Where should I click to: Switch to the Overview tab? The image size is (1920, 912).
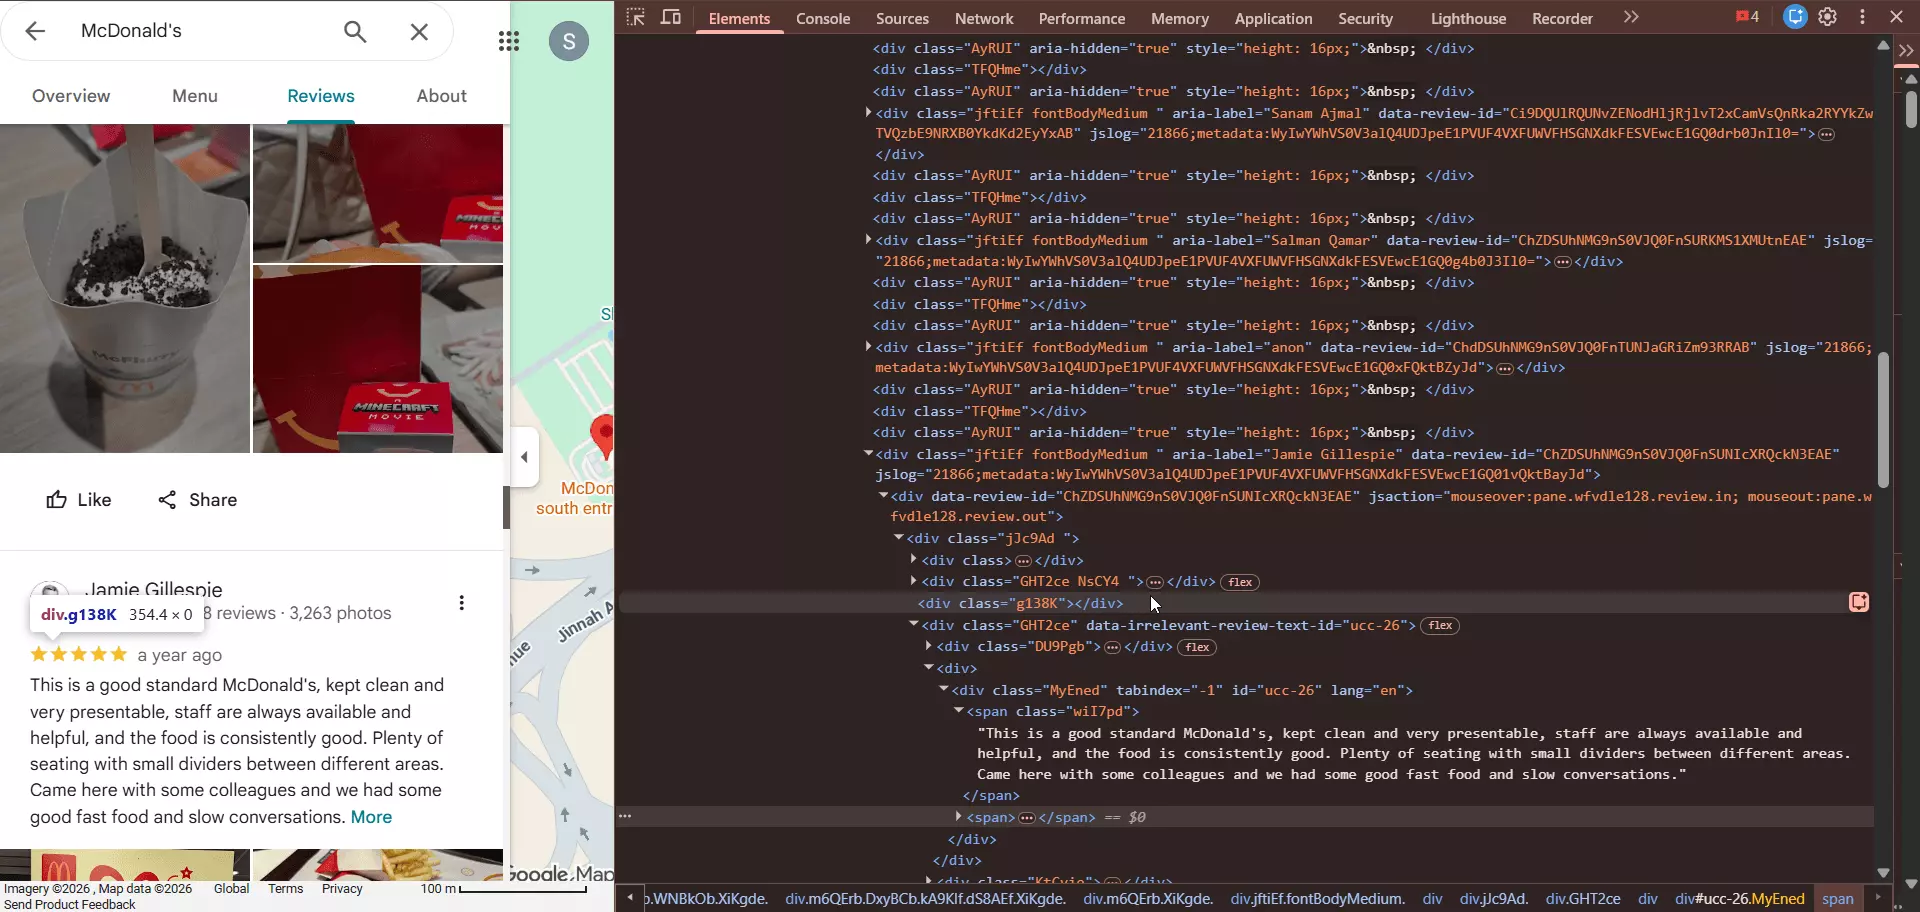pos(71,96)
